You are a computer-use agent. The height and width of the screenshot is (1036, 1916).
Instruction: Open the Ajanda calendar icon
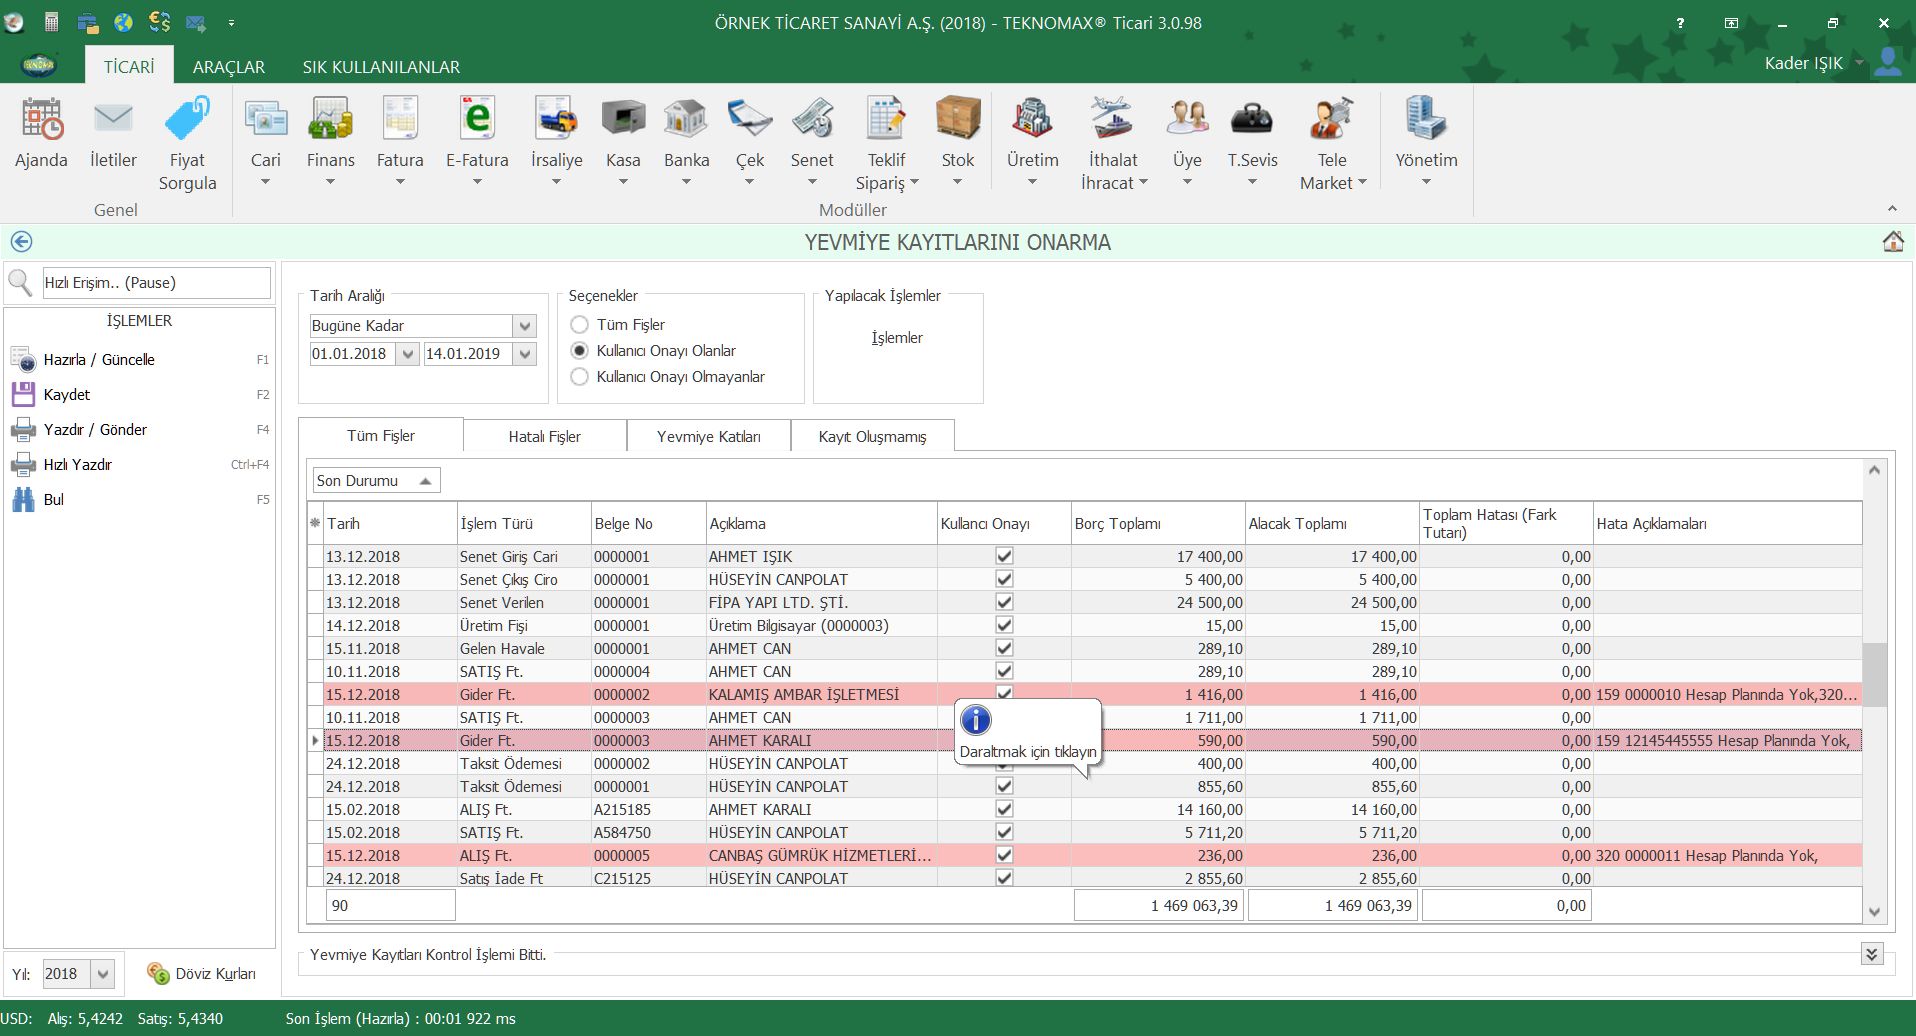pyautogui.click(x=41, y=120)
